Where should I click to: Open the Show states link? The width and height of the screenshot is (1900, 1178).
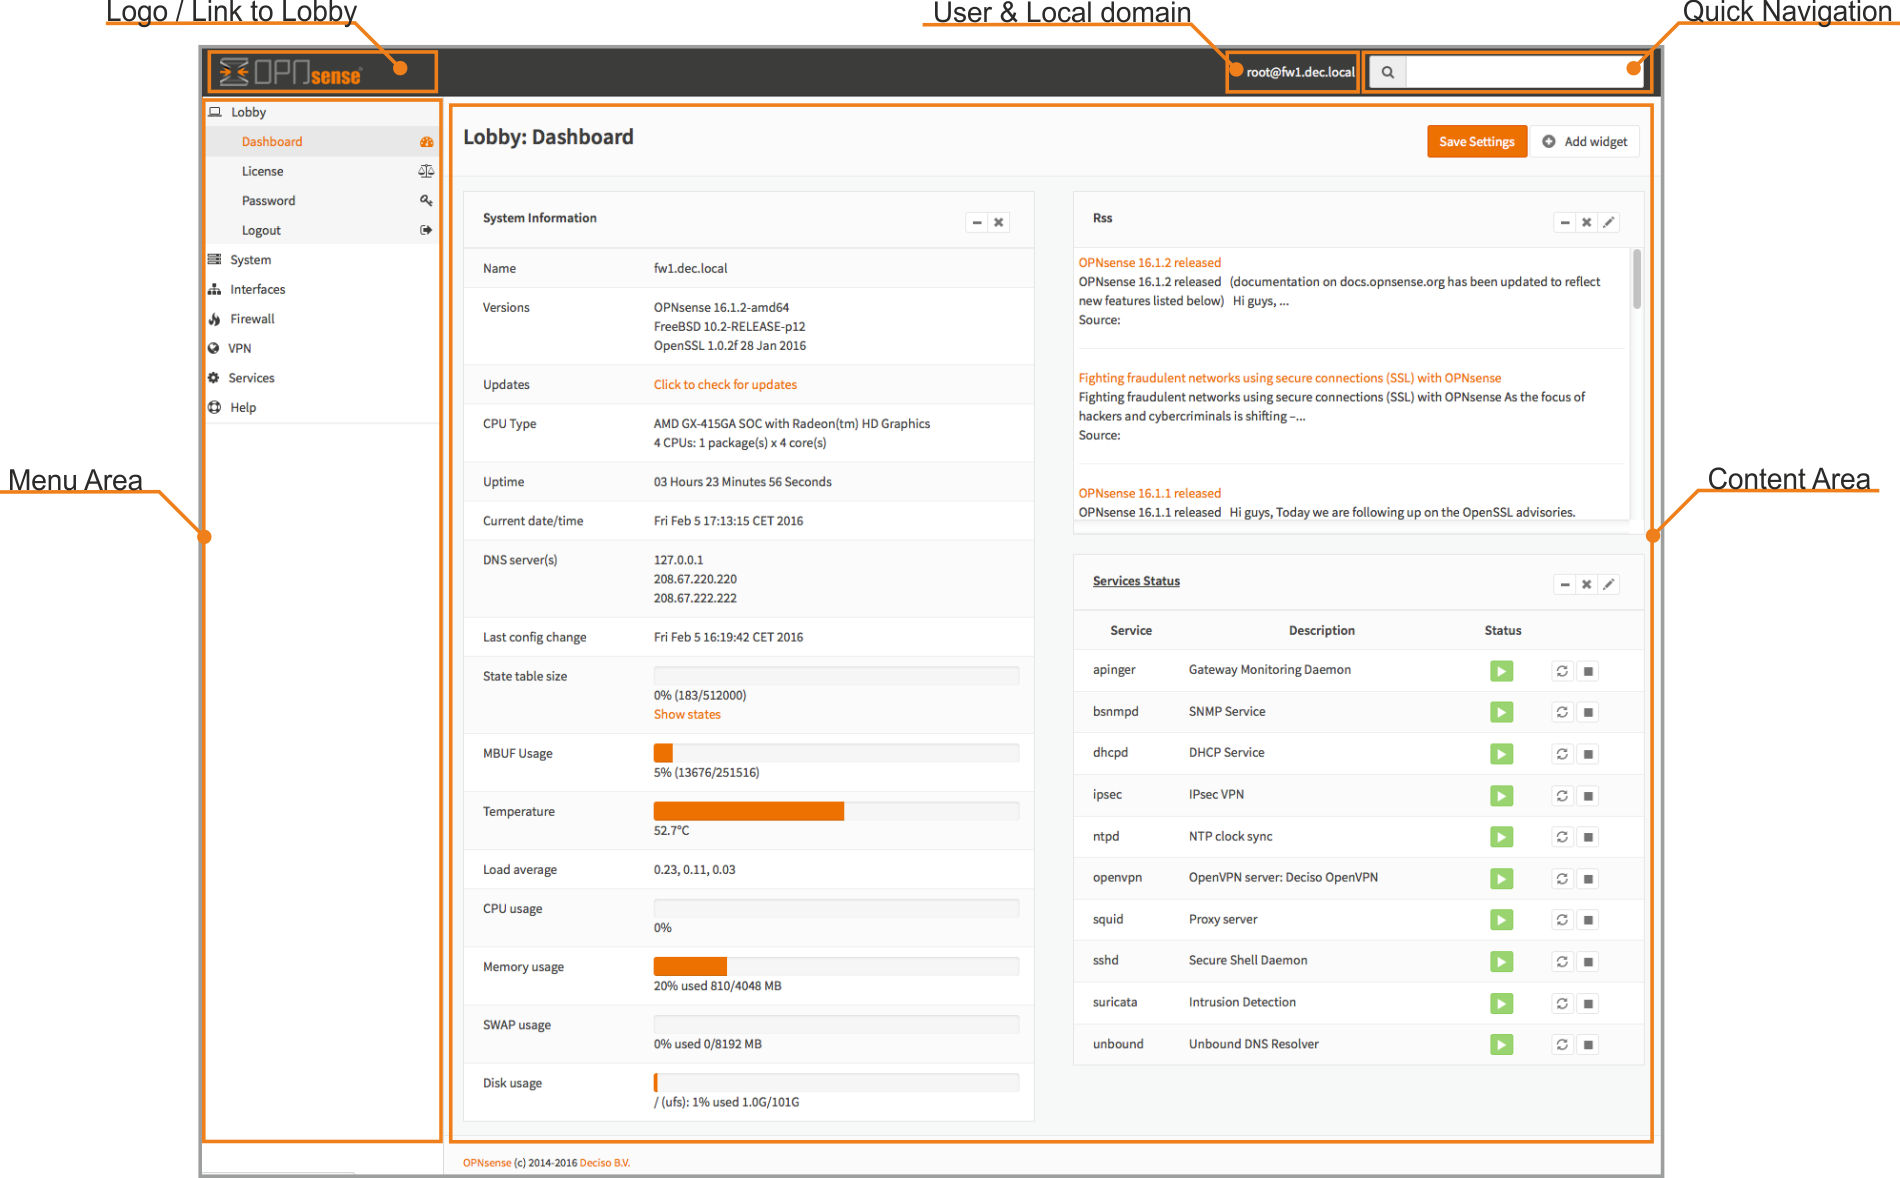tap(687, 715)
